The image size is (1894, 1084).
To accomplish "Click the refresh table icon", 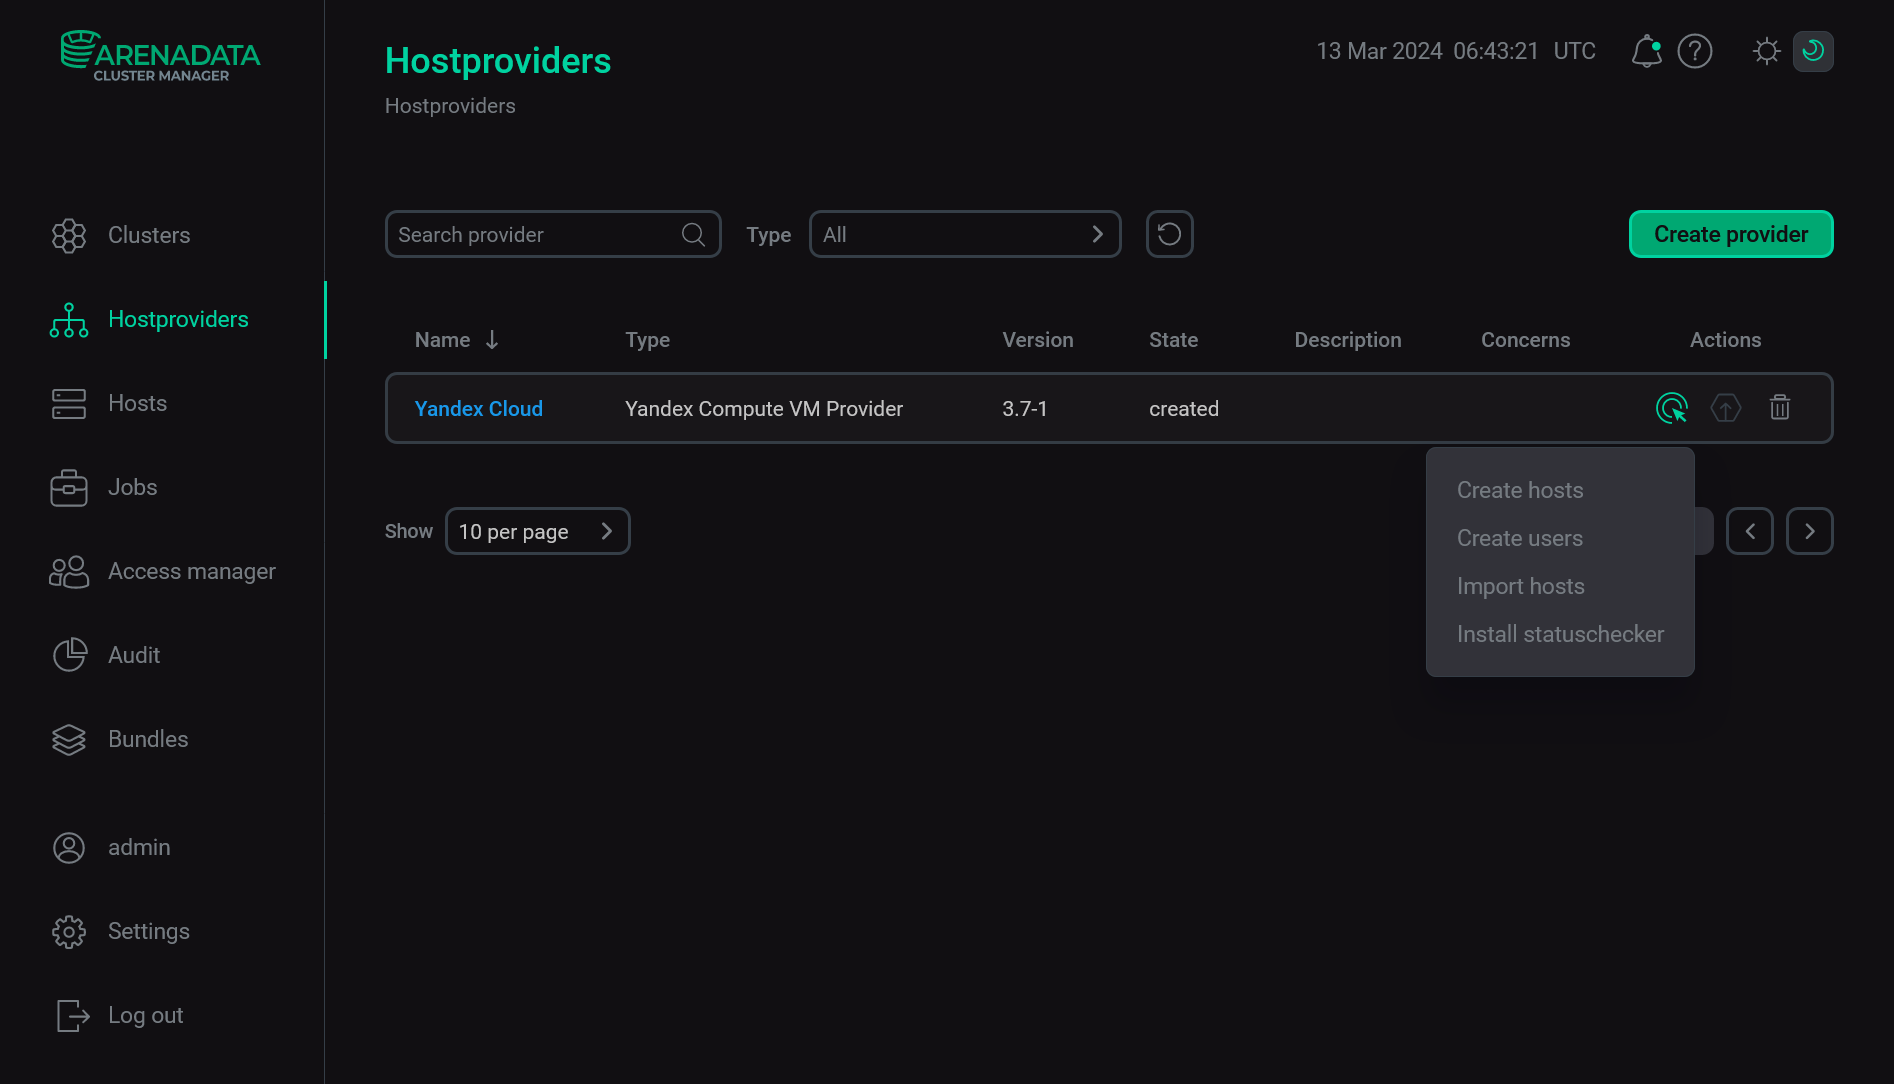I will pos(1169,234).
